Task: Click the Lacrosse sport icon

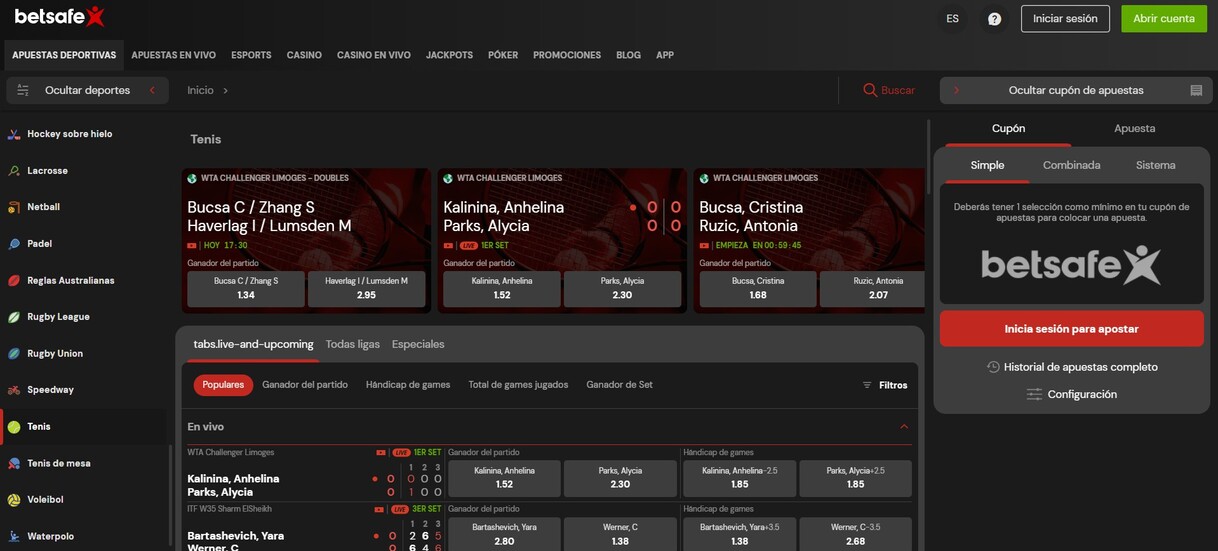Action: (14, 171)
